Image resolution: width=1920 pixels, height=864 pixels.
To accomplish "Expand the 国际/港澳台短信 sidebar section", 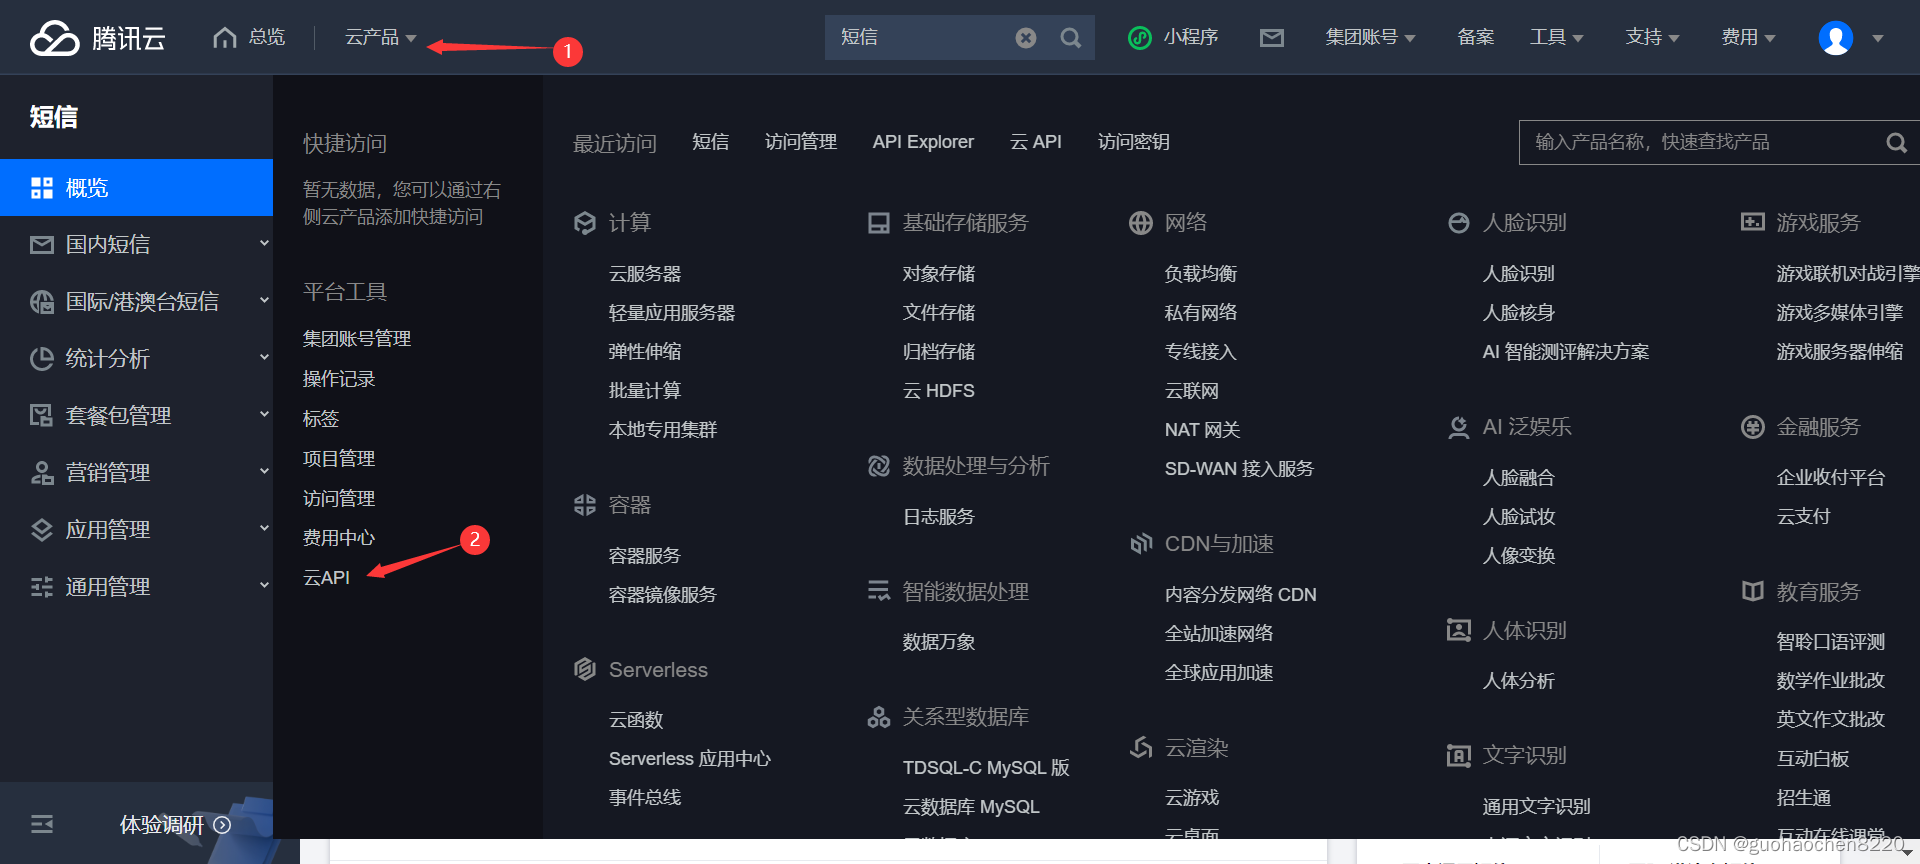I will (x=264, y=300).
